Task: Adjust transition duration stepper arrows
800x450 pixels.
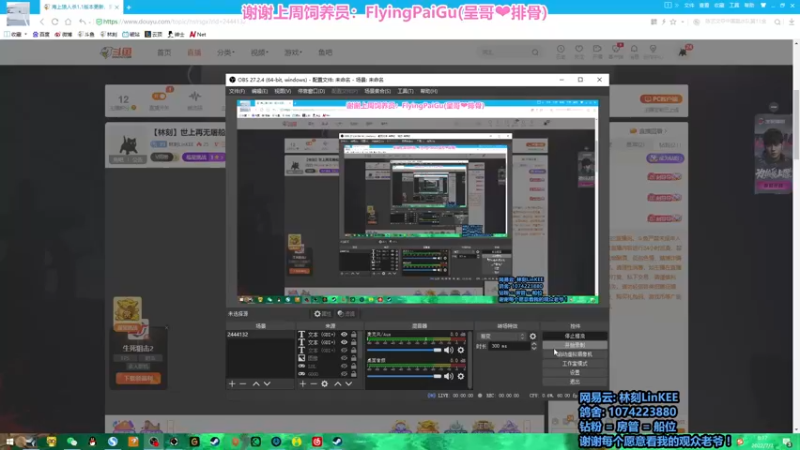Action: (x=534, y=346)
